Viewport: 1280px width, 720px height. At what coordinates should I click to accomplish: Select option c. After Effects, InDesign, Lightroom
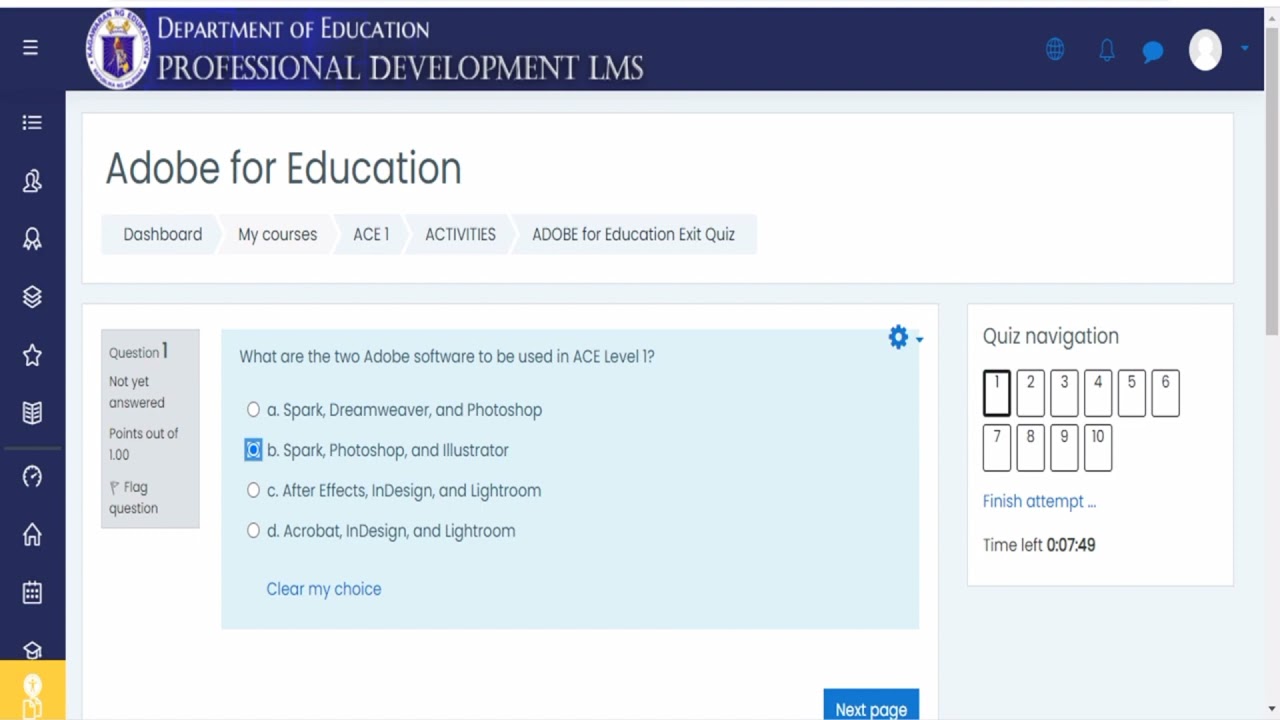point(253,491)
